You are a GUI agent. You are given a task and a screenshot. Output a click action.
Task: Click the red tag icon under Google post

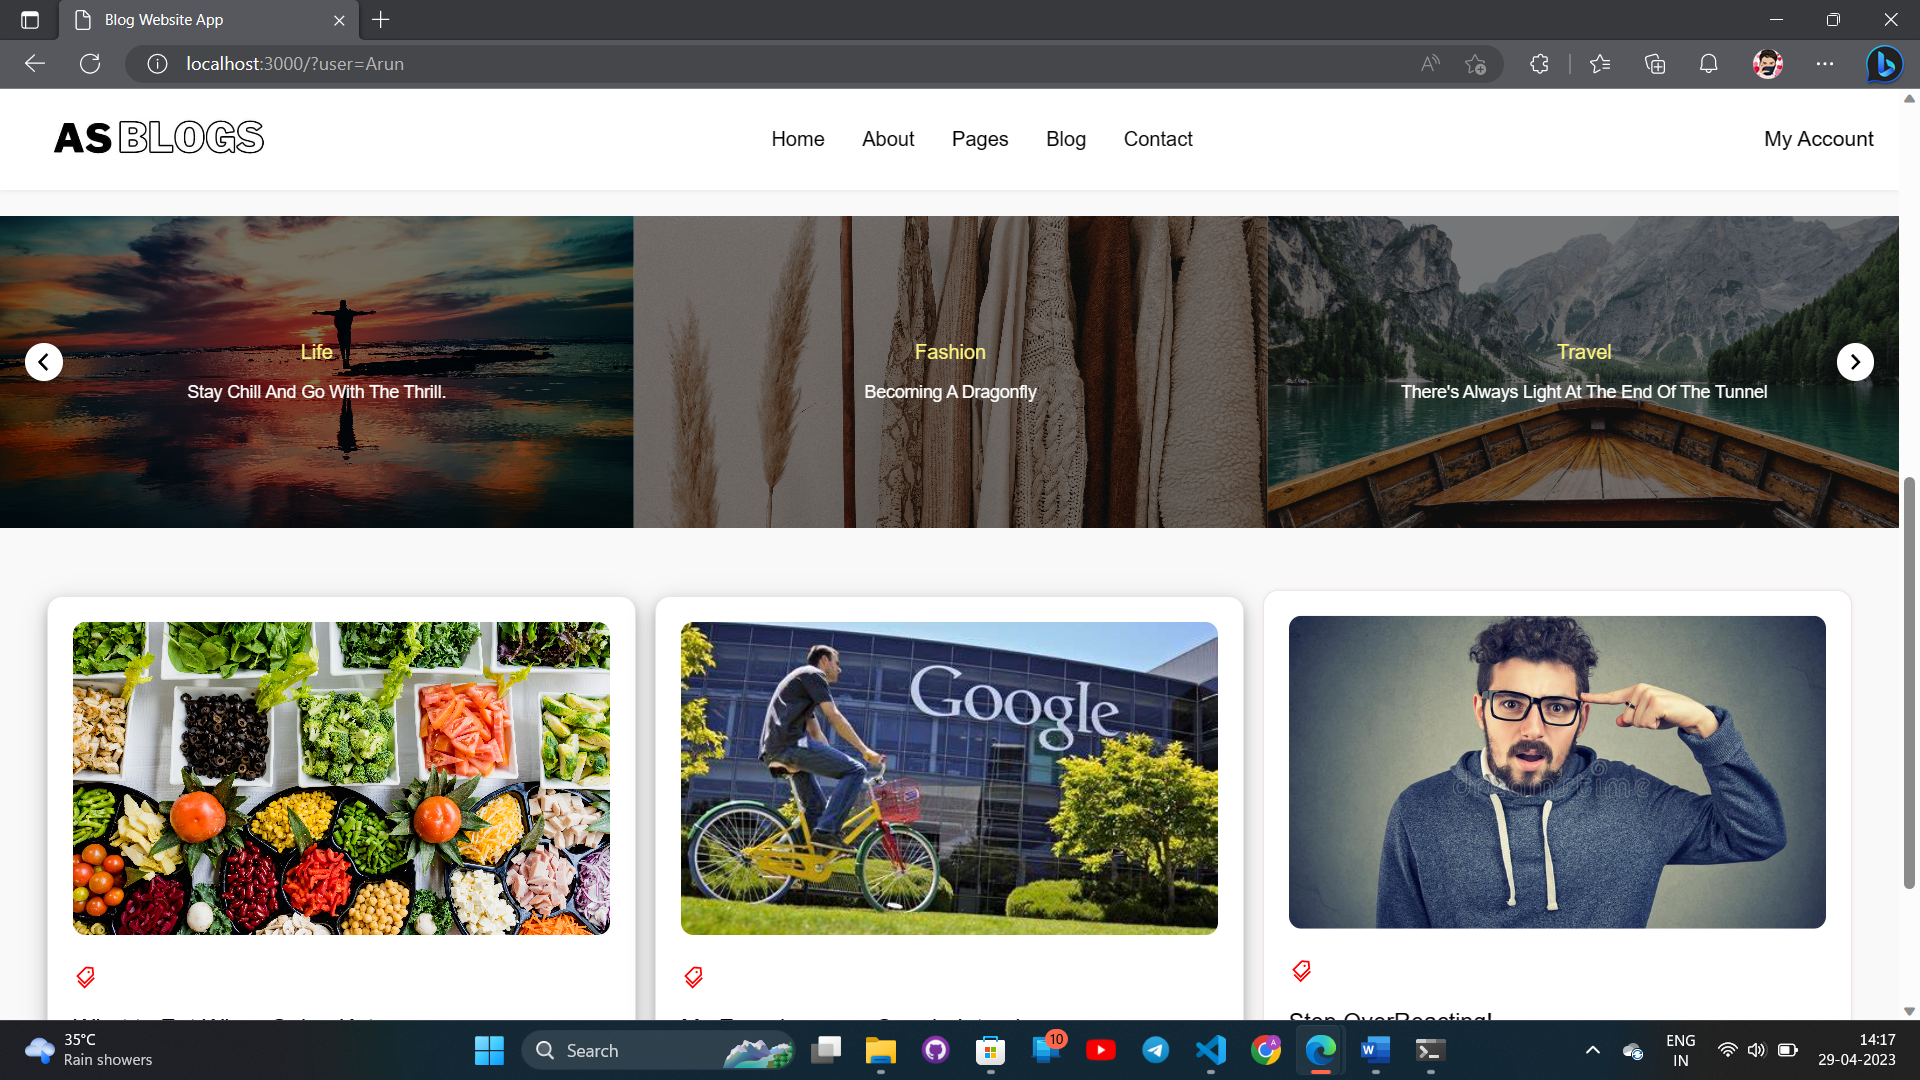coord(693,977)
